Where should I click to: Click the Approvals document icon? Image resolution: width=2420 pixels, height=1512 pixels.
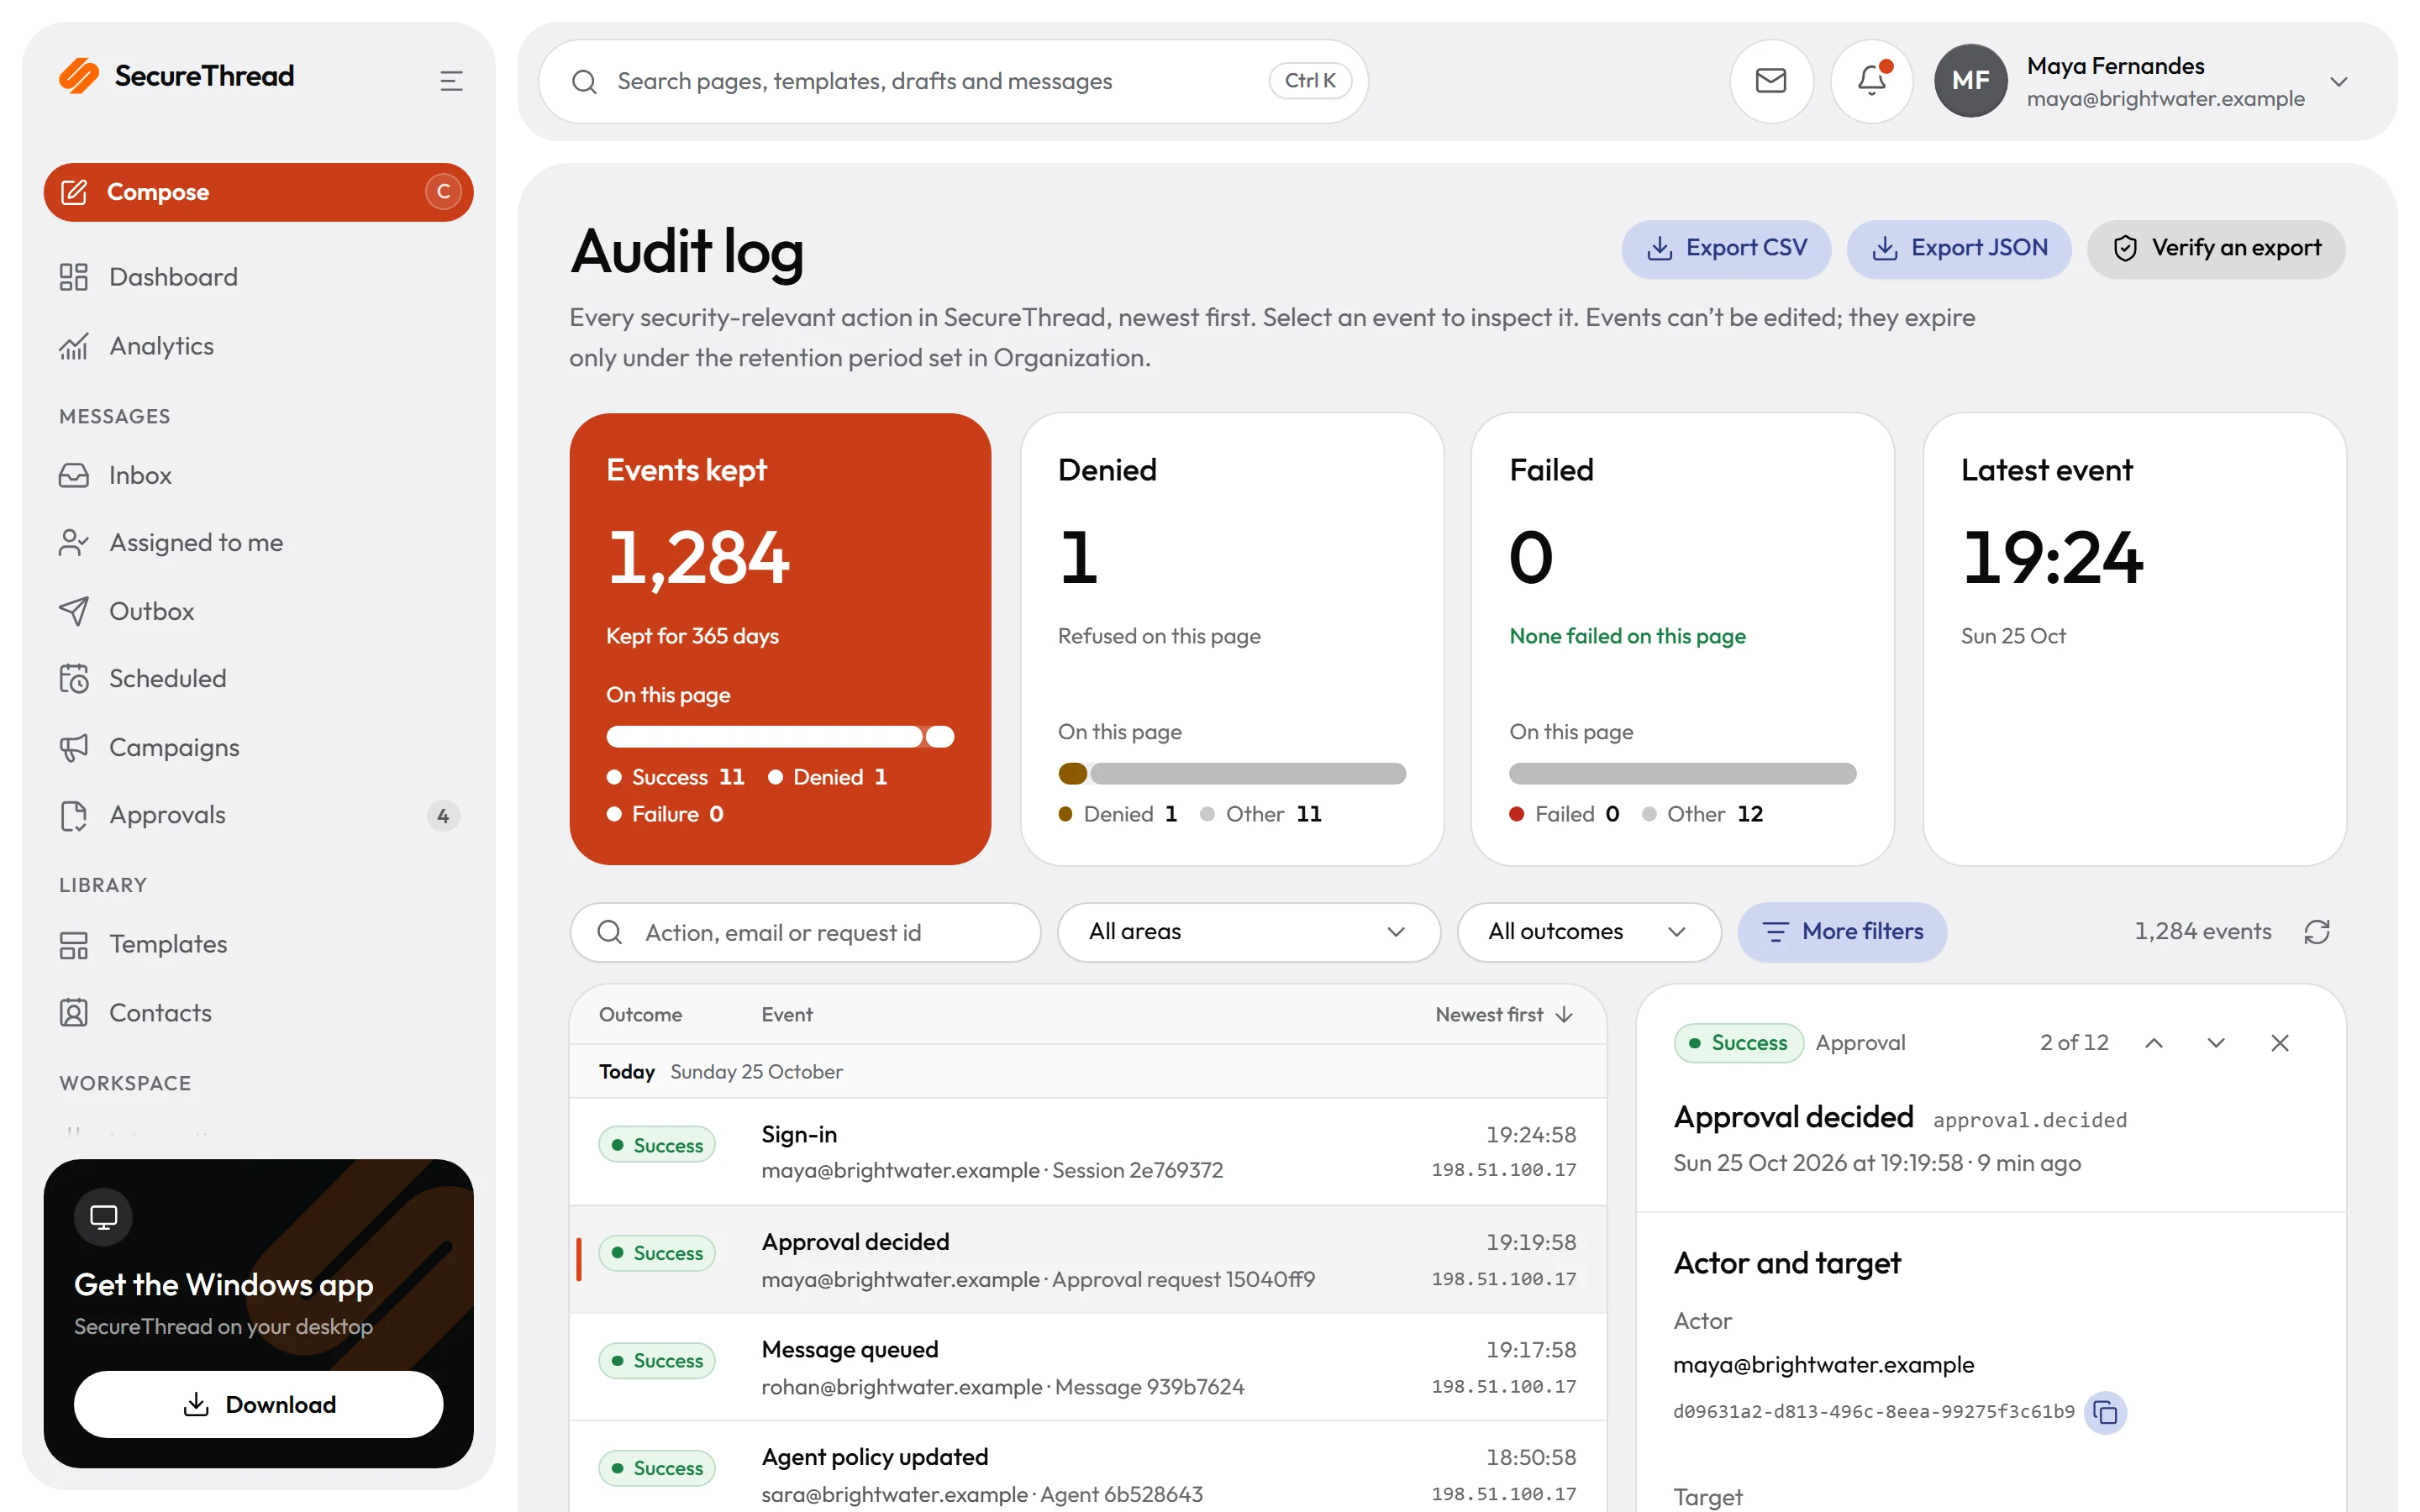pos(73,815)
